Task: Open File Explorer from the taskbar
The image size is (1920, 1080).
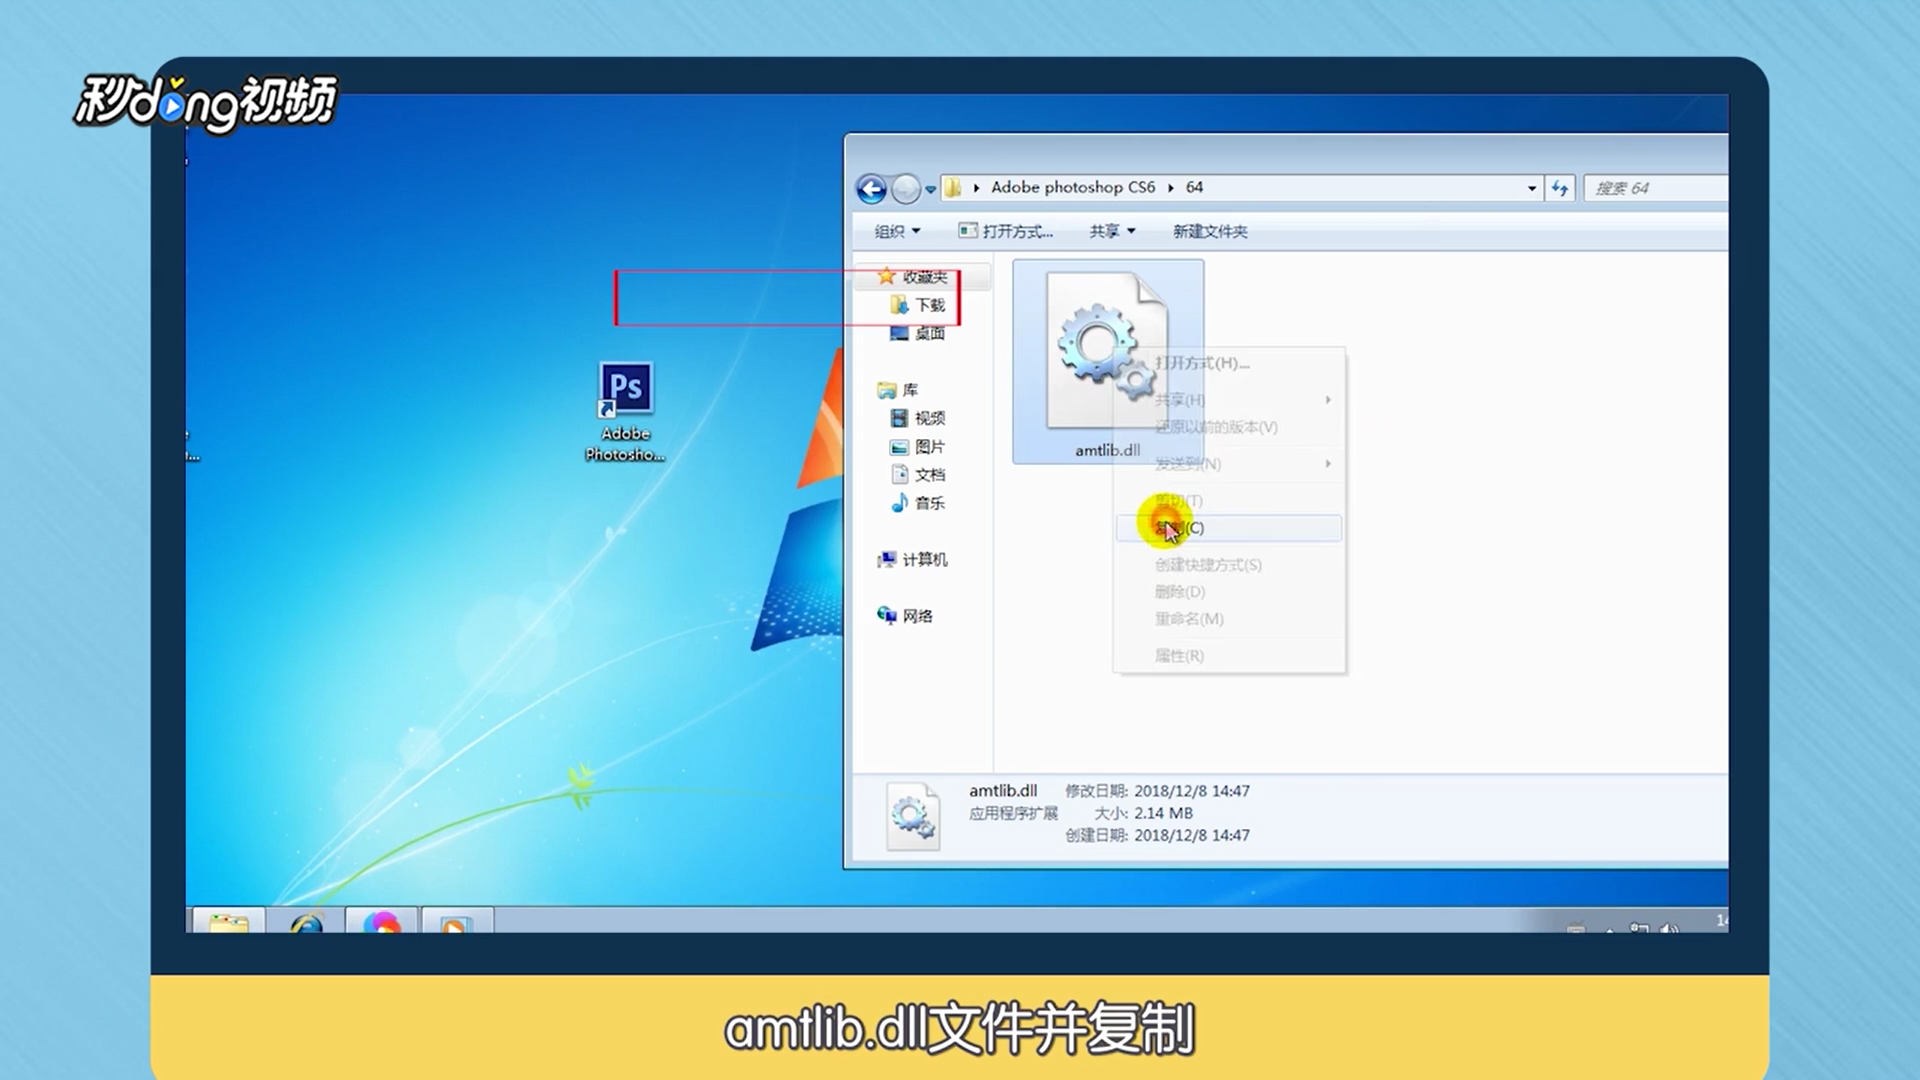Action: point(228,921)
